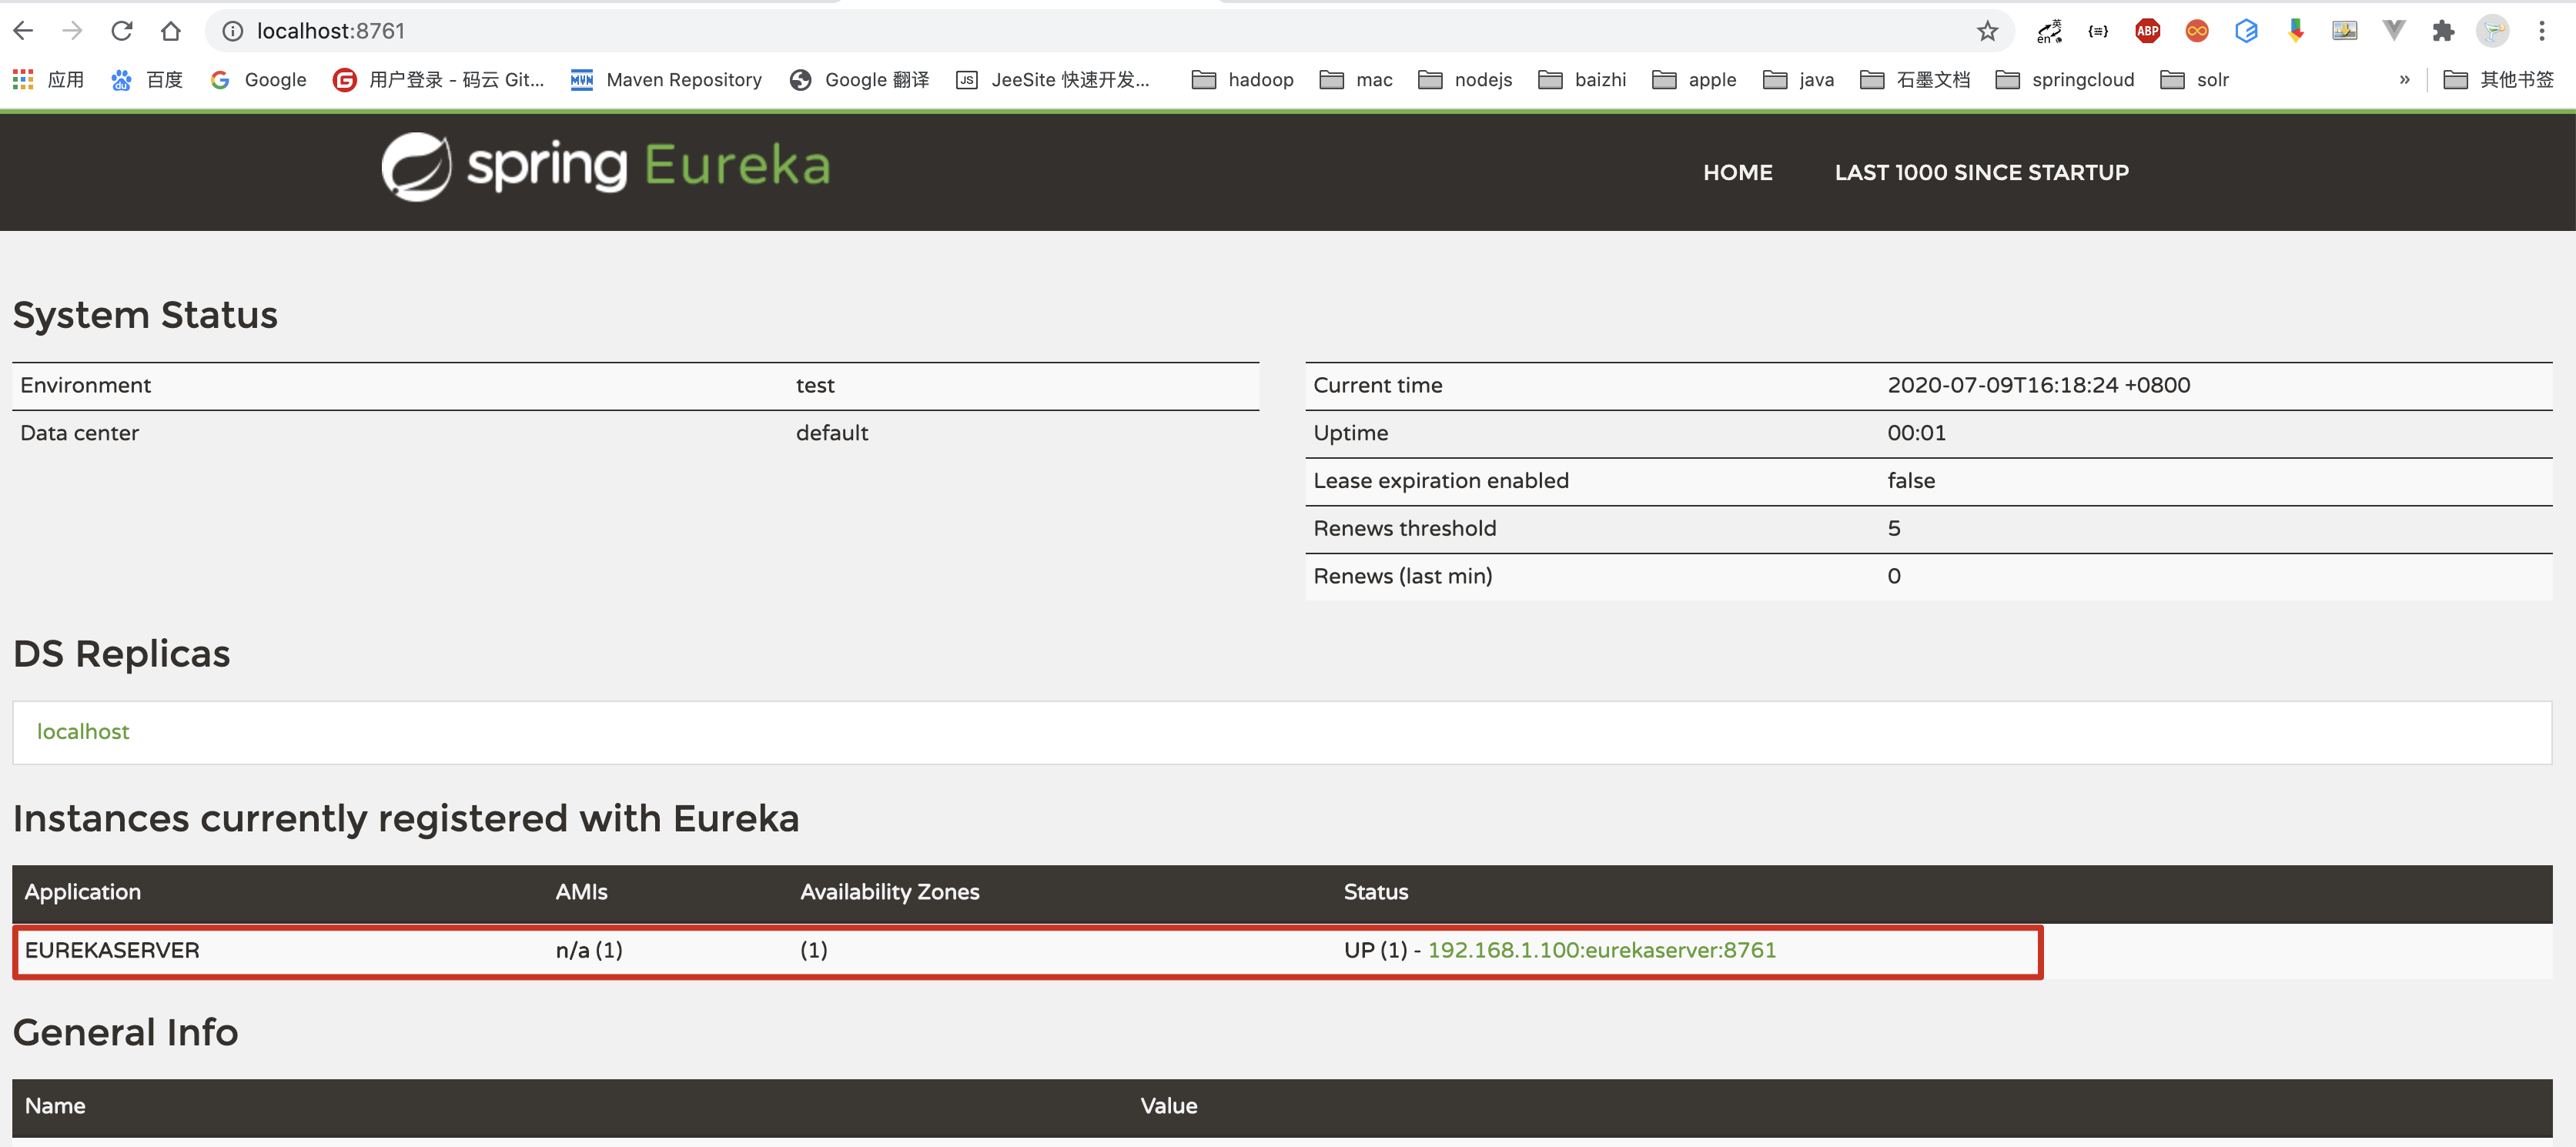The width and height of the screenshot is (2576, 1147).
Task: Click the localhost replica link
Action: pyautogui.click(x=83, y=731)
